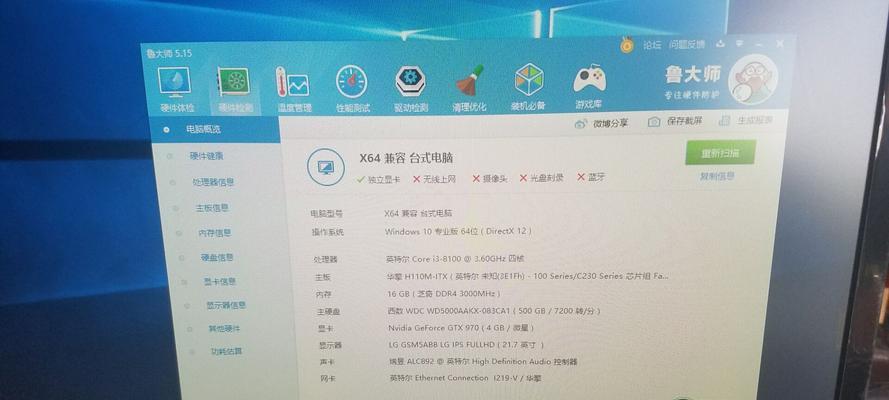This screenshot has height=400, width=889.
Task: Select 功耗估算 in the sidebar
Action: pos(226,351)
